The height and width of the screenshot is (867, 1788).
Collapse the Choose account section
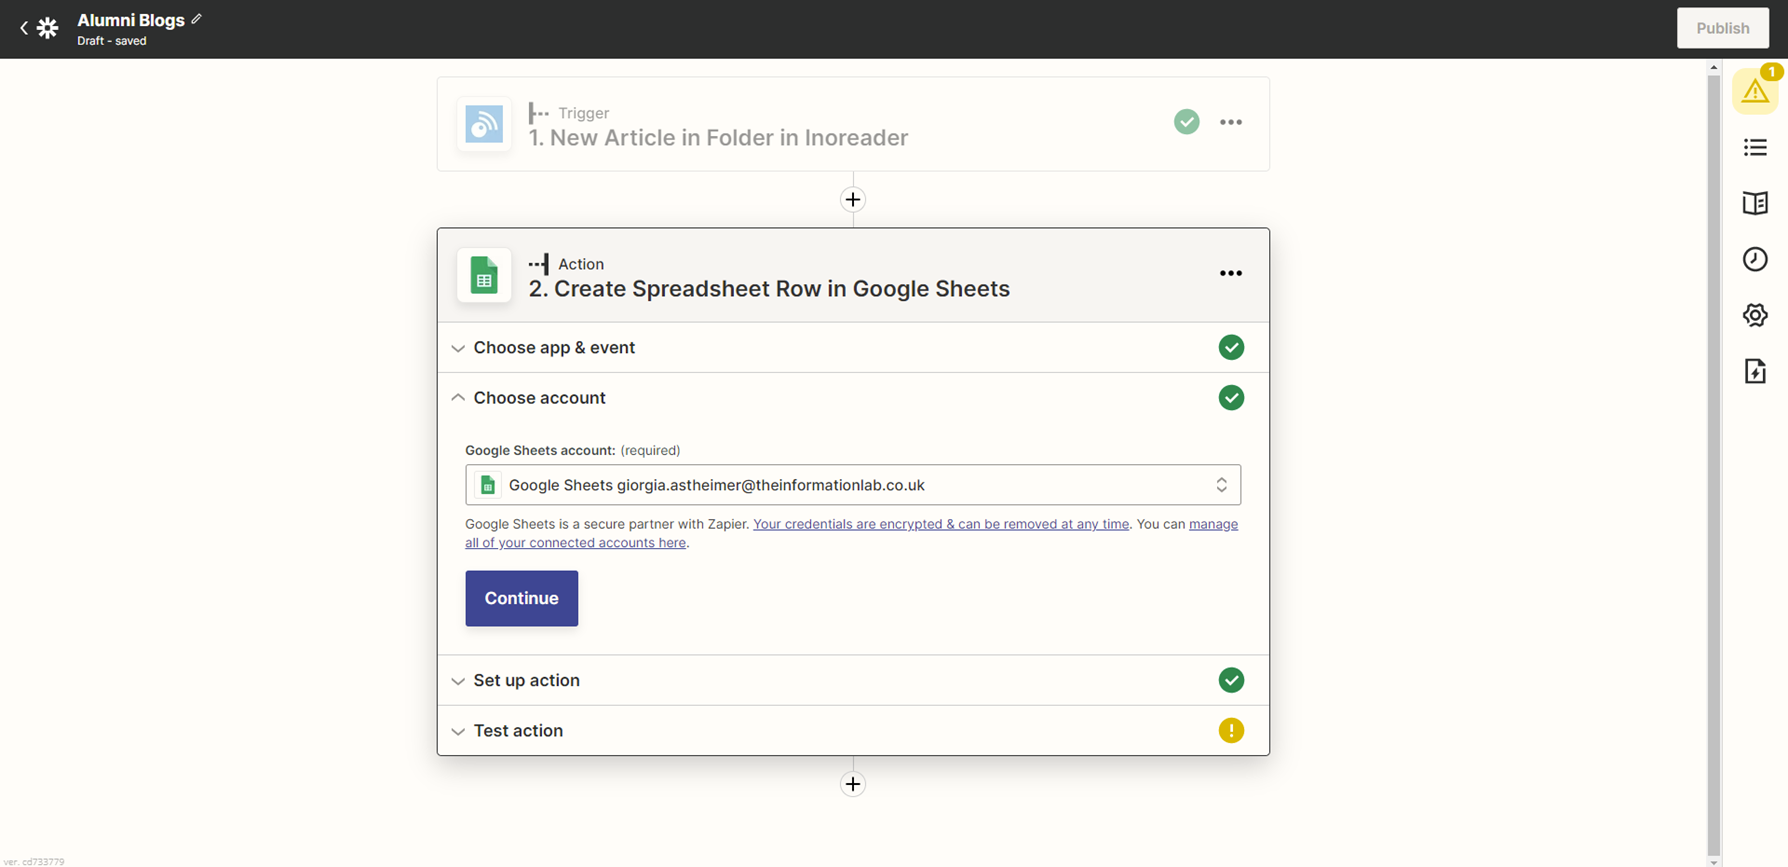coord(853,398)
